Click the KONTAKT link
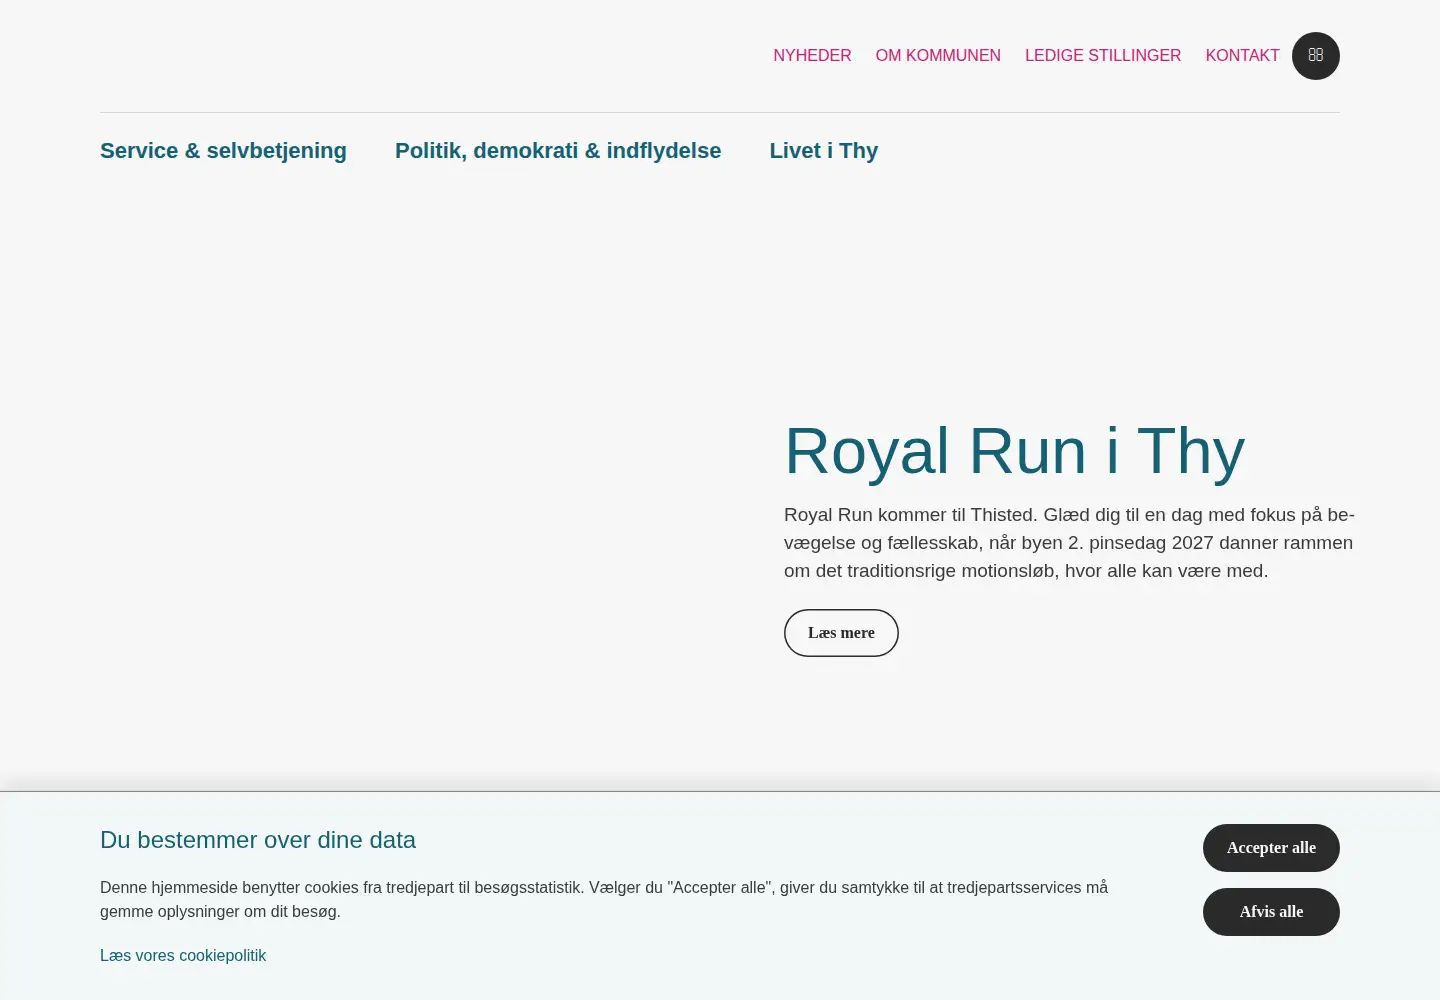This screenshot has width=1440, height=1000. click(1242, 56)
